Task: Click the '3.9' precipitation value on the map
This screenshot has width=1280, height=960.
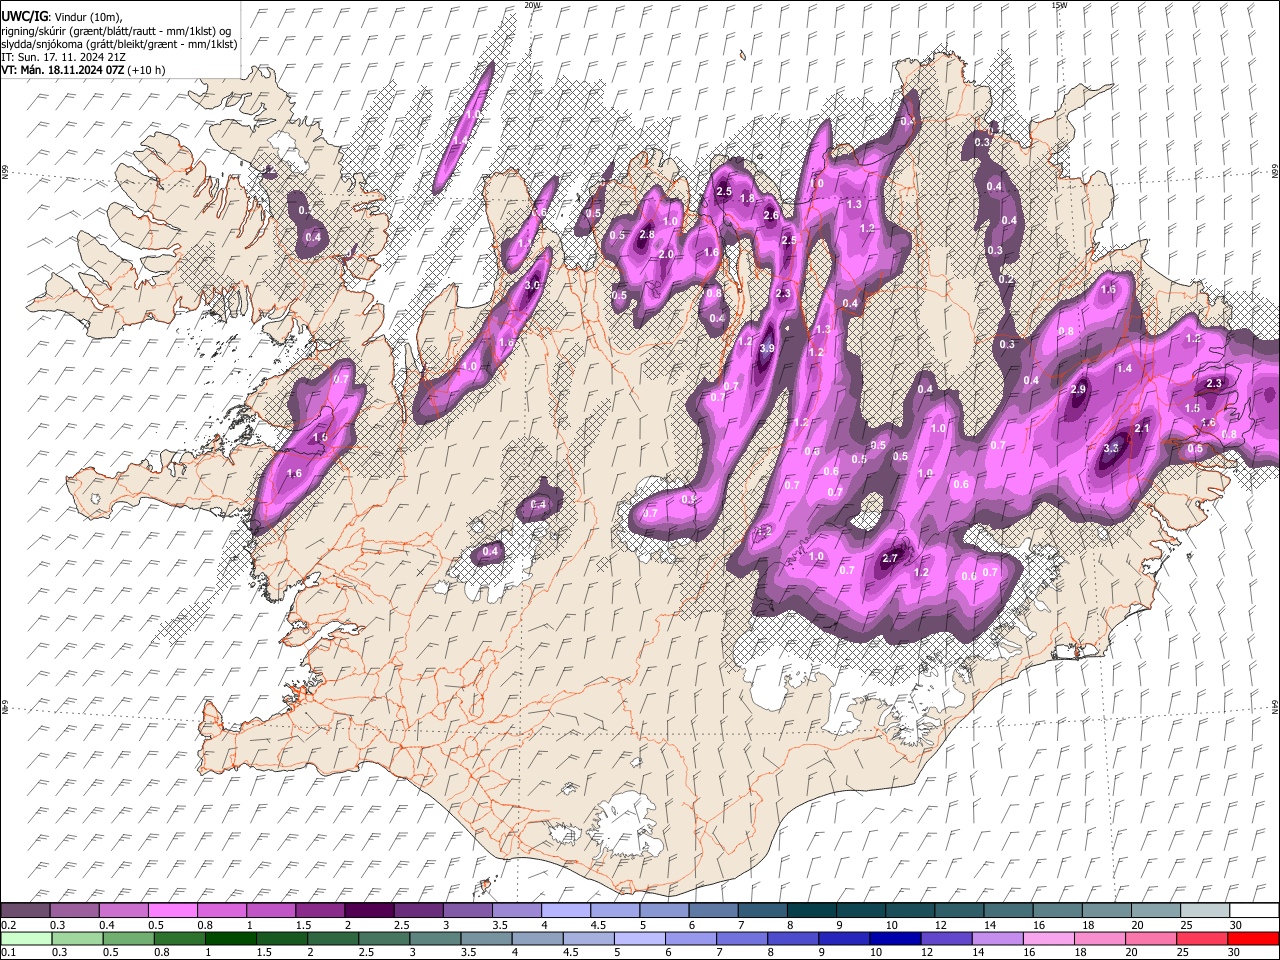Action: (x=767, y=348)
